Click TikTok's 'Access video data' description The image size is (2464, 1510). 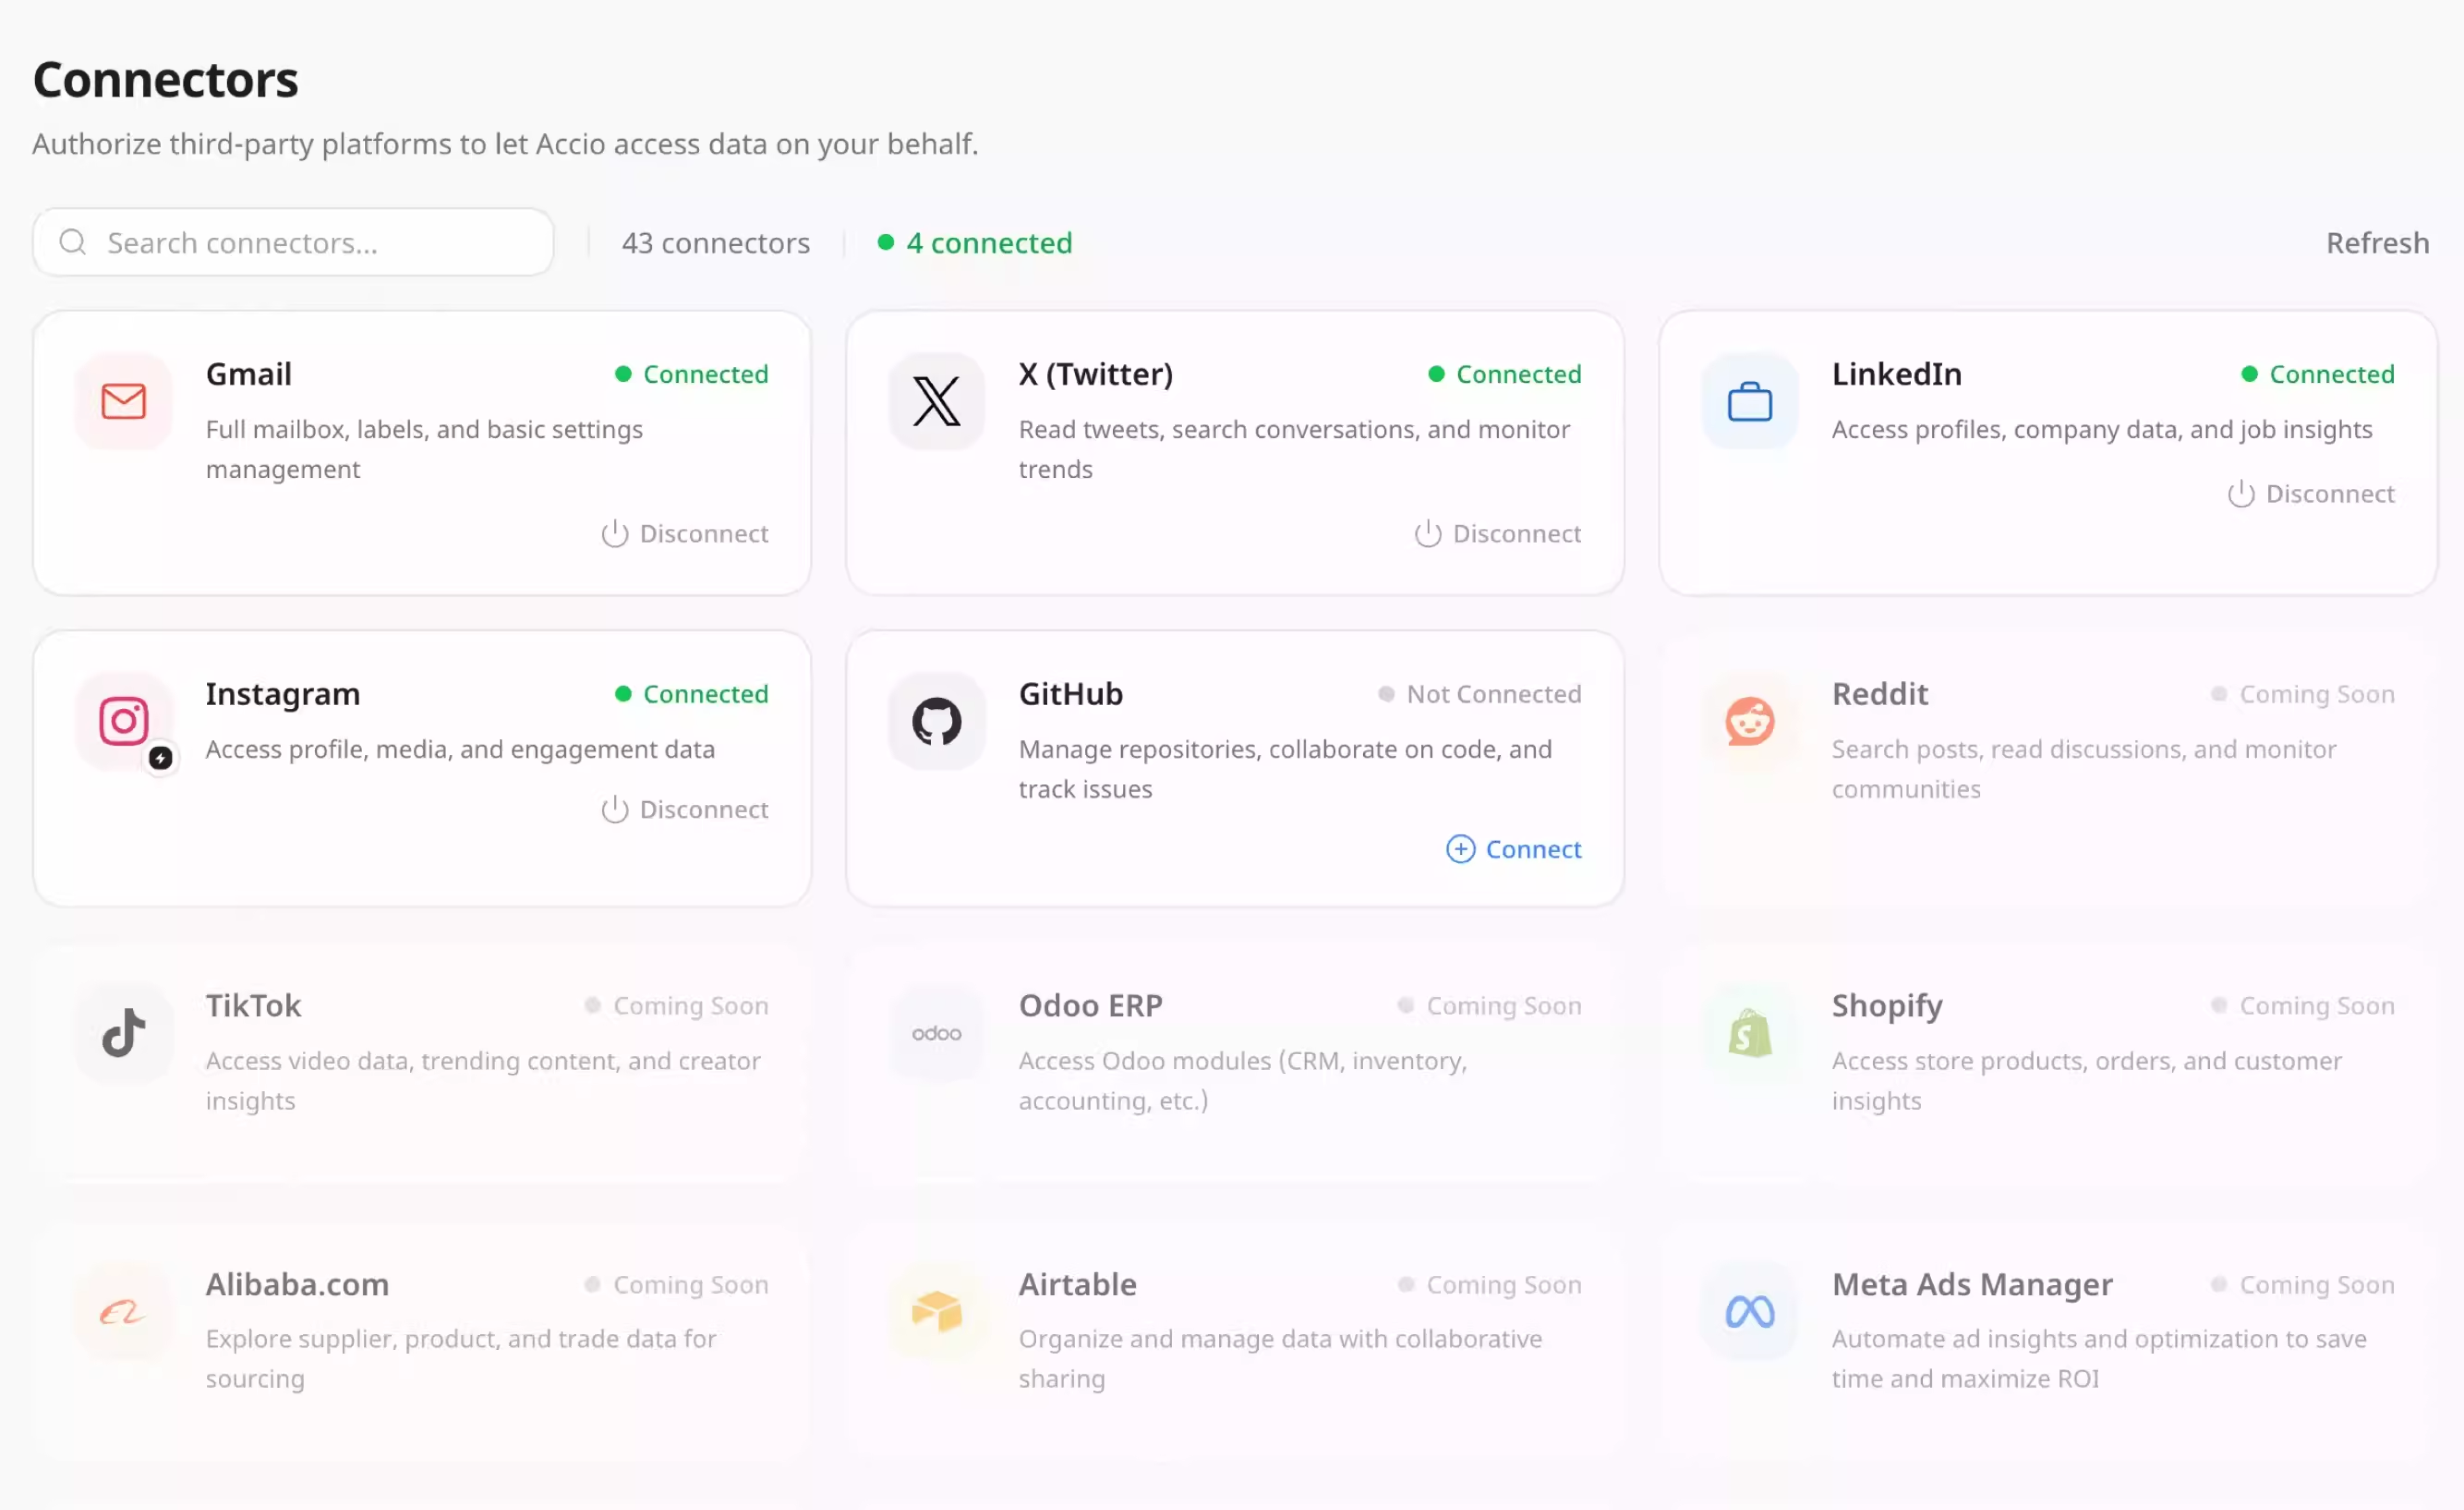483,1081
